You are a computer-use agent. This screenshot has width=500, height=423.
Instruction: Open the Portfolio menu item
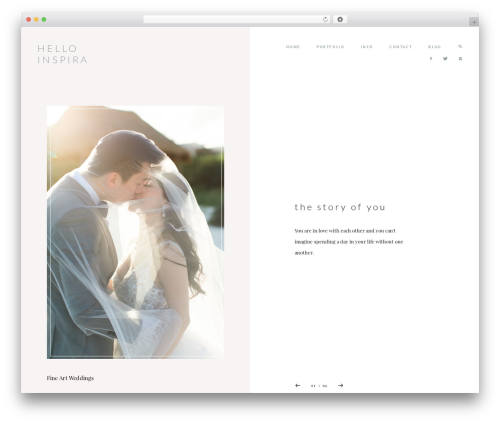coord(330,47)
